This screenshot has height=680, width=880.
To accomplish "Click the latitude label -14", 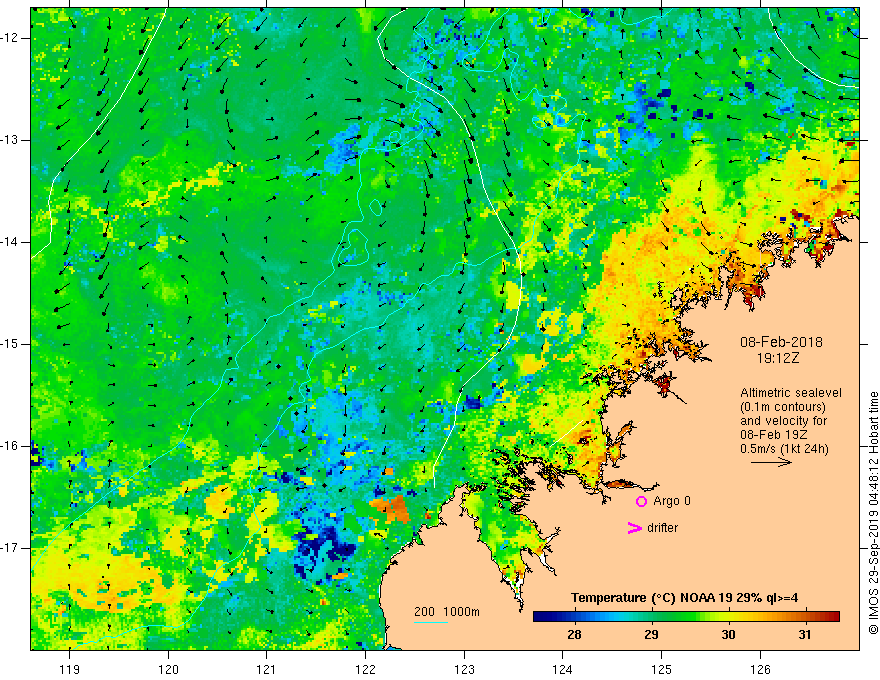I will [10, 242].
